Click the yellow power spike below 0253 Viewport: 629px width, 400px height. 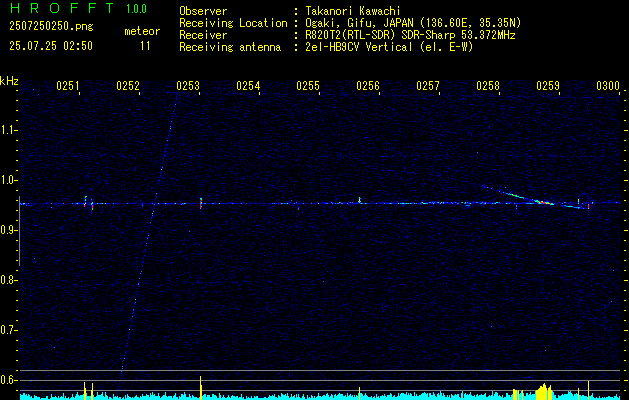pos(201,388)
